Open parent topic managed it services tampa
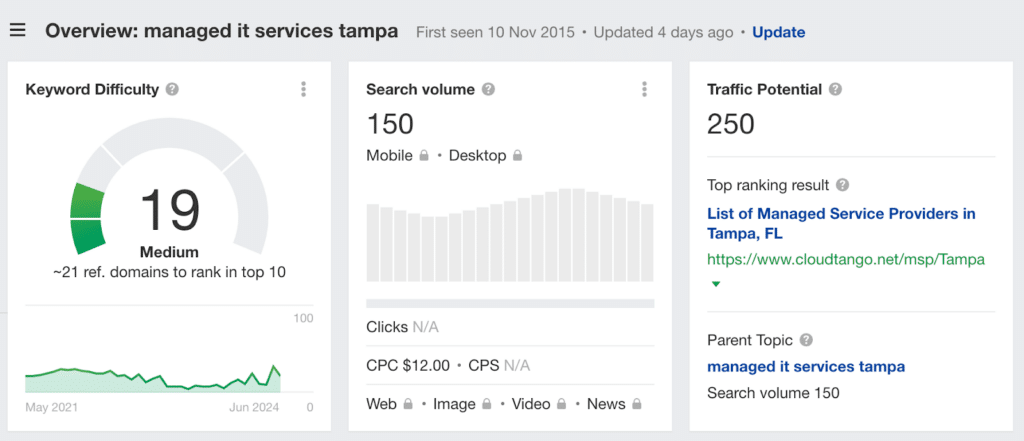Viewport: 1024px width, 441px height. 806,367
